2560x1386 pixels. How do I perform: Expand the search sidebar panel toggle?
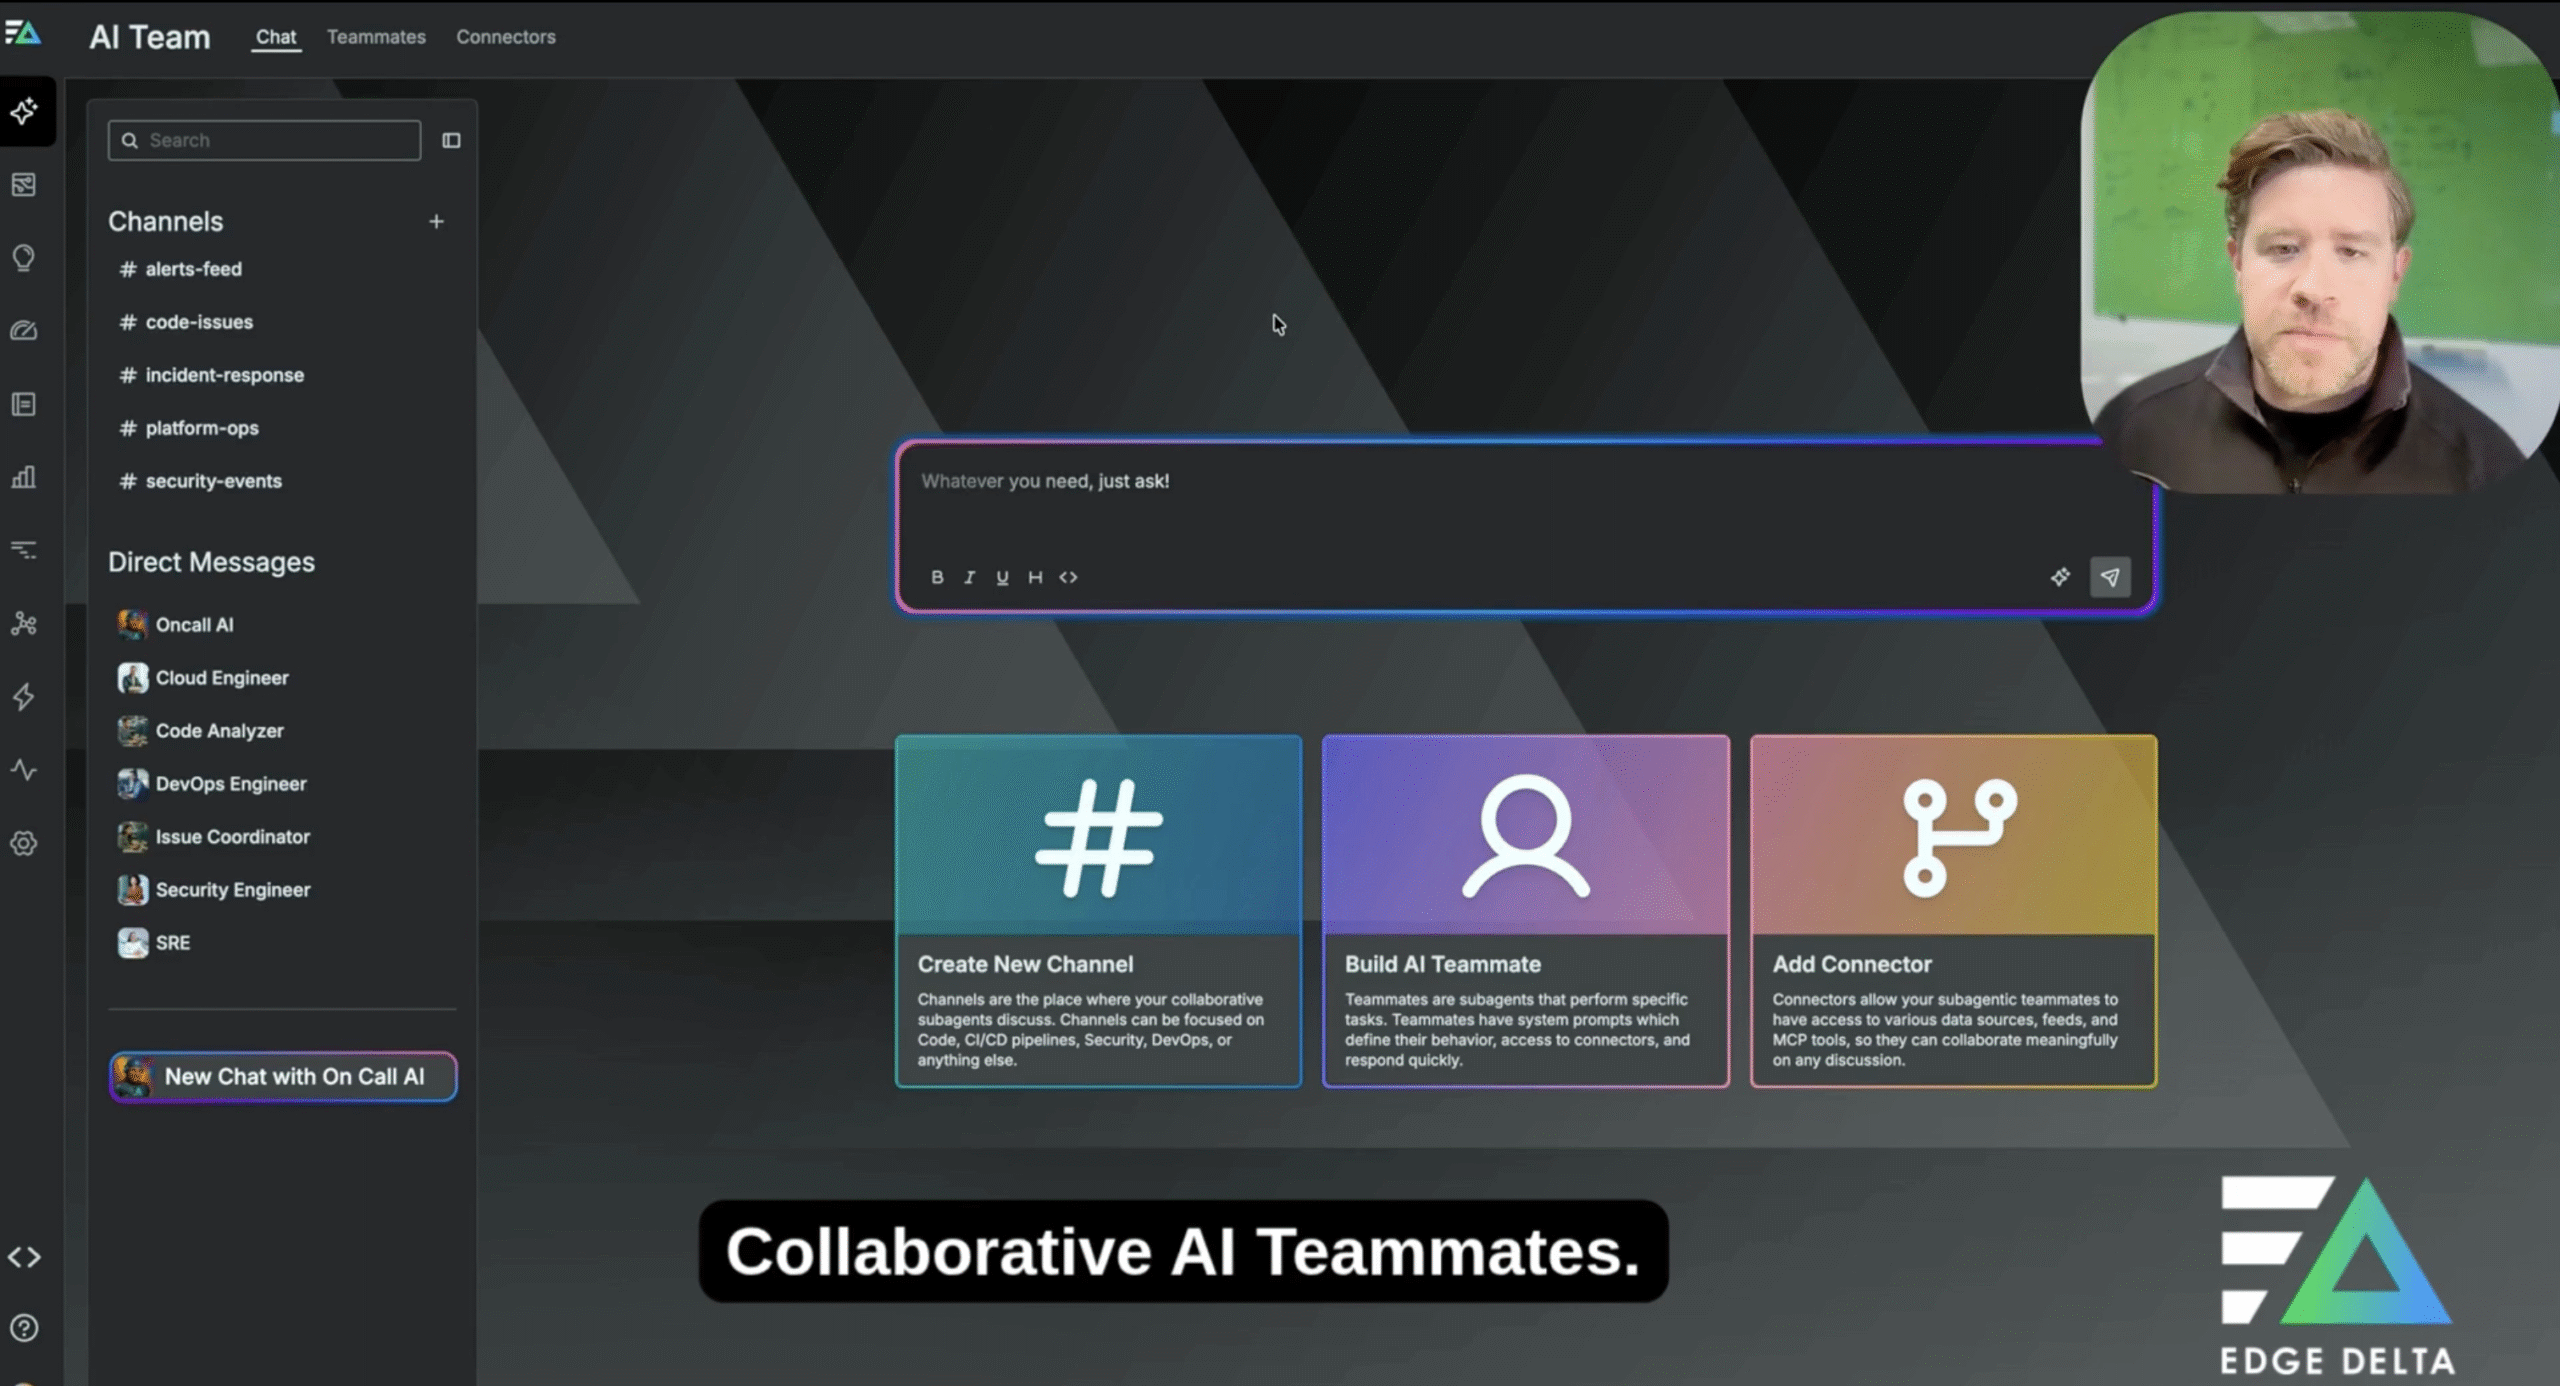click(451, 140)
